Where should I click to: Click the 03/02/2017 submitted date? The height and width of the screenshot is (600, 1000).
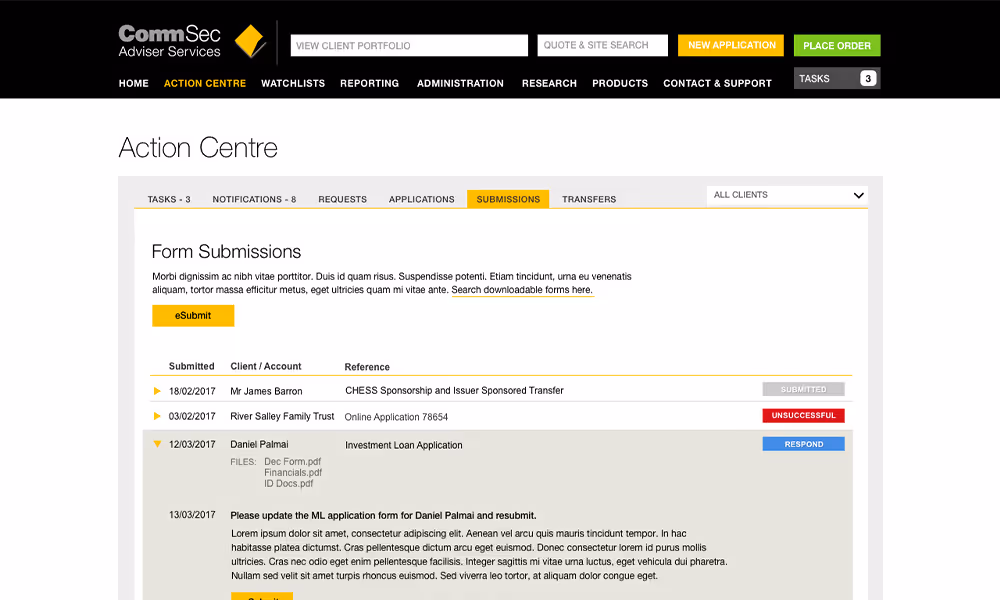(192, 416)
